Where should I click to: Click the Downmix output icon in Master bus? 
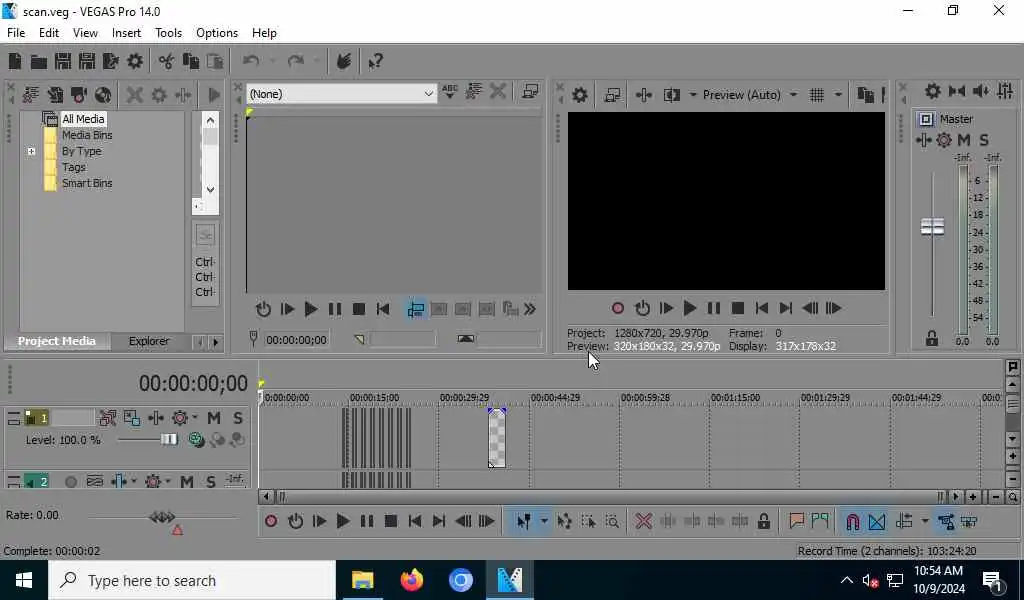(957, 91)
